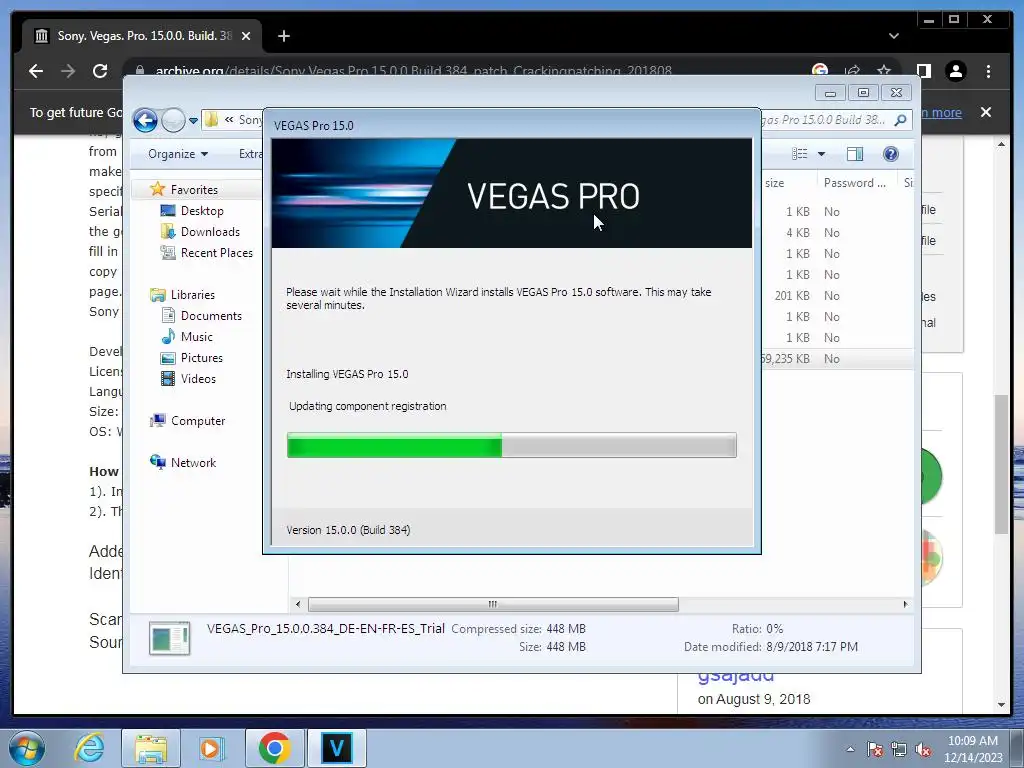Bookmark this page with the star icon
Viewport: 1024px width, 768px height.
tap(884, 71)
